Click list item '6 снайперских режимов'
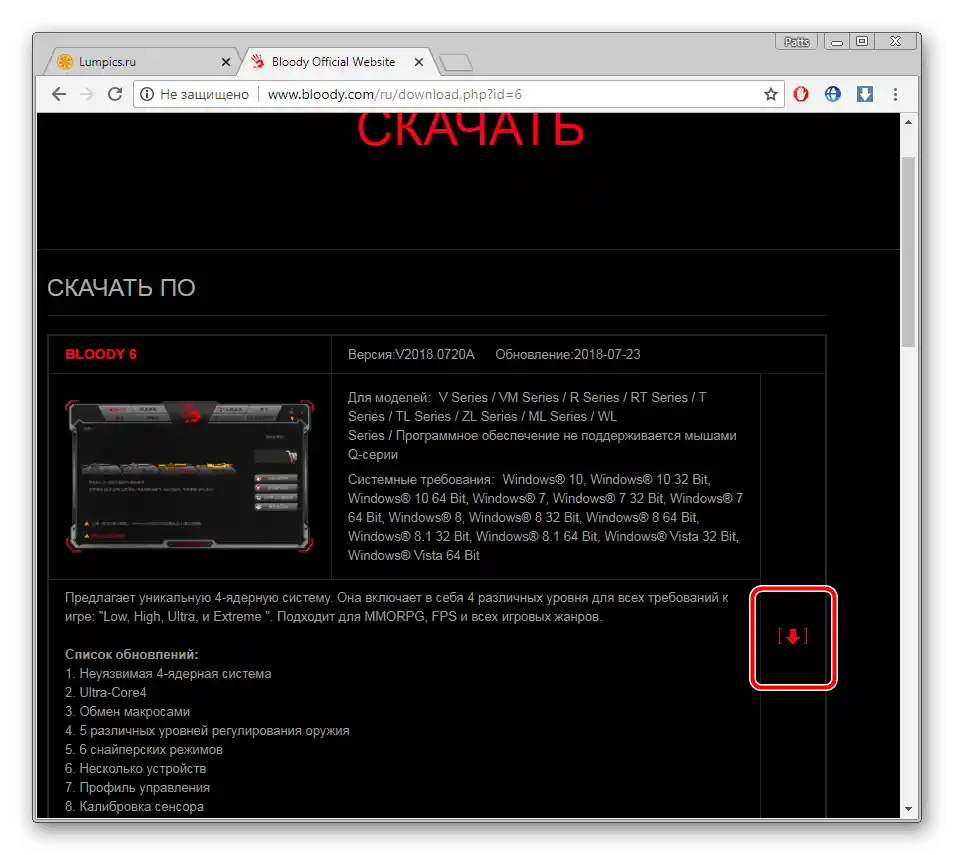954x855 pixels. click(x=151, y=750)
